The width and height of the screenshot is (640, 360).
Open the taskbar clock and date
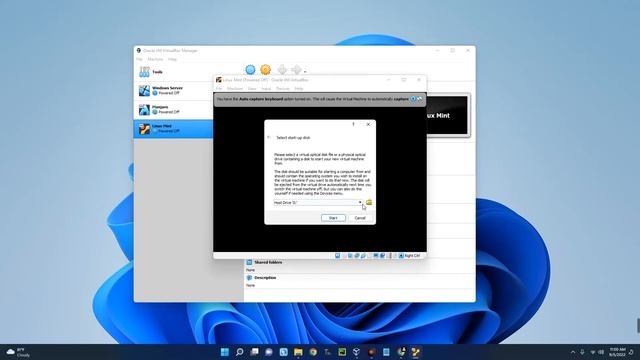pyautogui.click(x=617, y=352)
